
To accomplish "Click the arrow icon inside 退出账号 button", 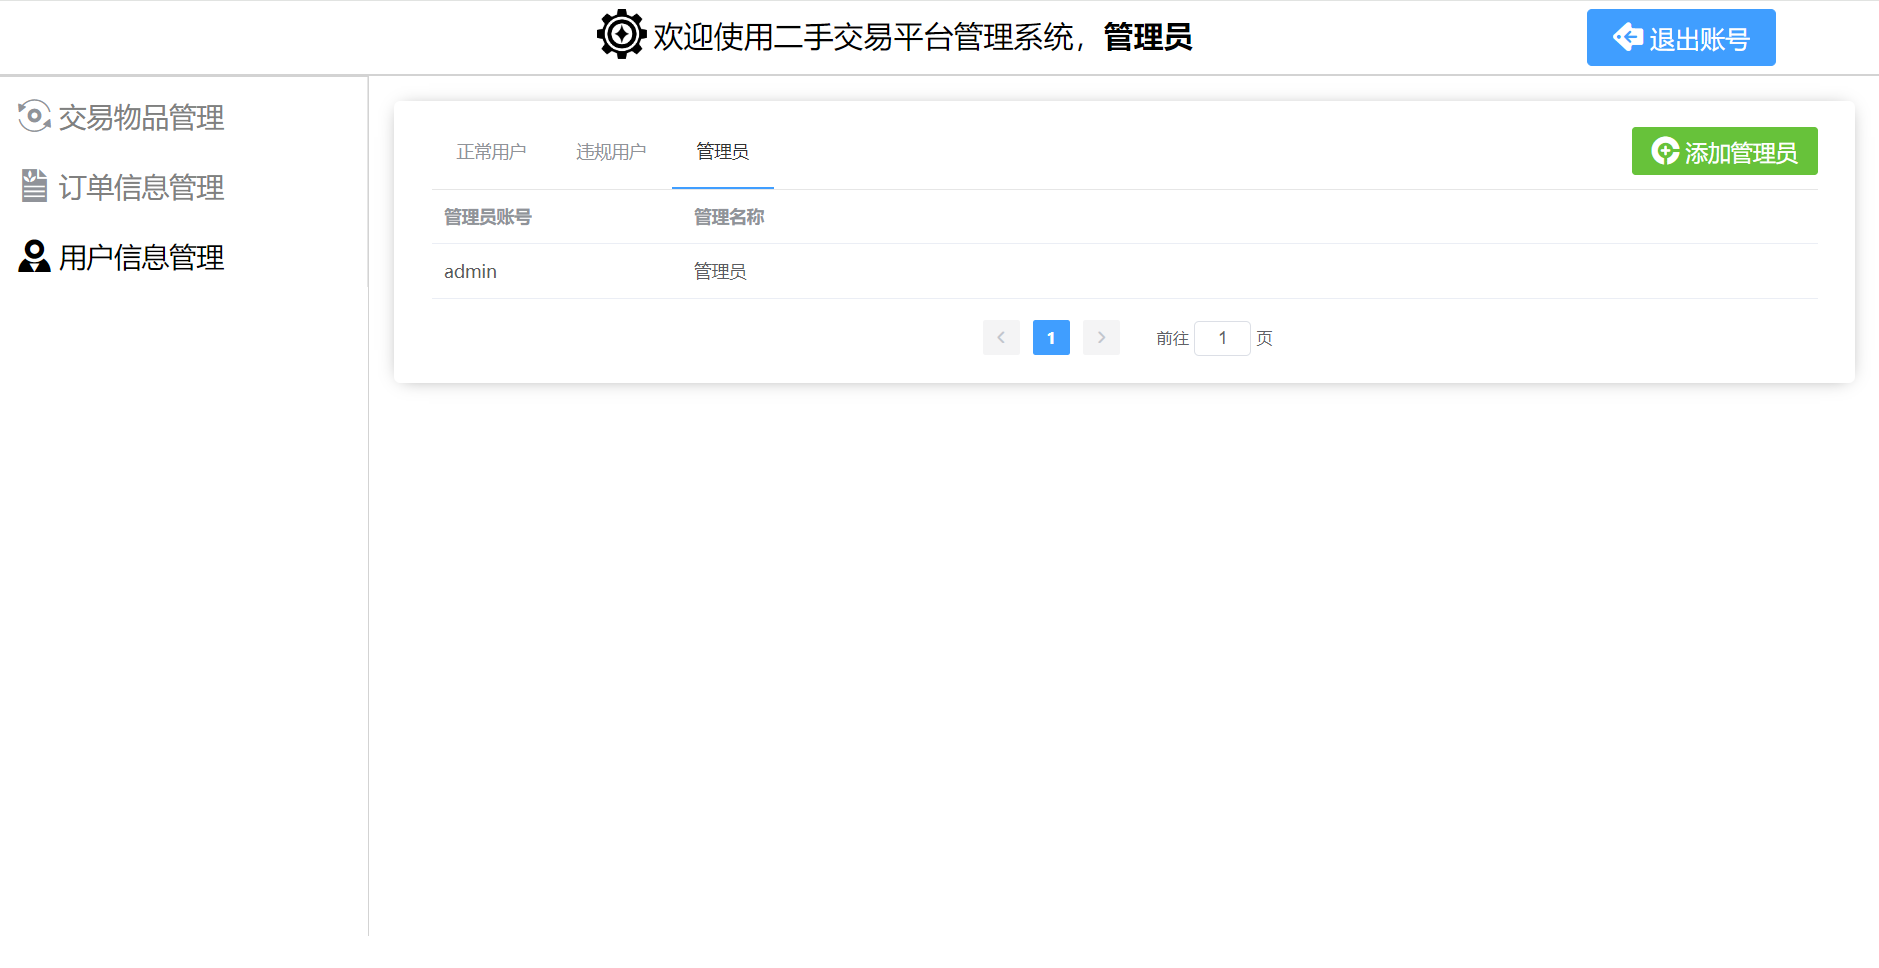I will [1629, 37].
